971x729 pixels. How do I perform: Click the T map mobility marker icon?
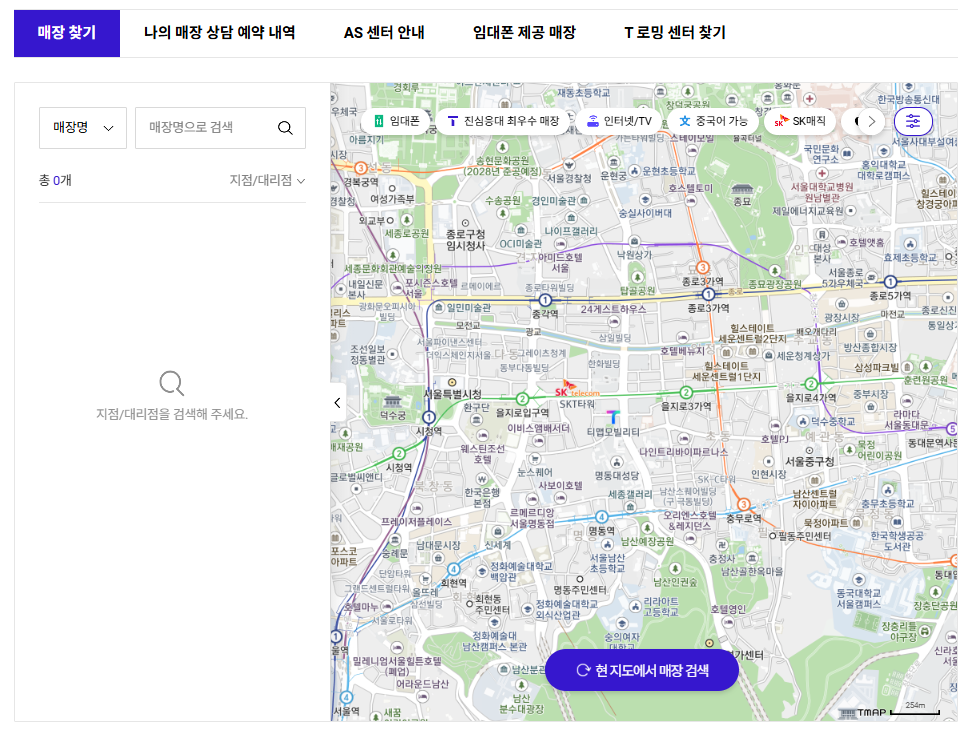tap(613, 415)
